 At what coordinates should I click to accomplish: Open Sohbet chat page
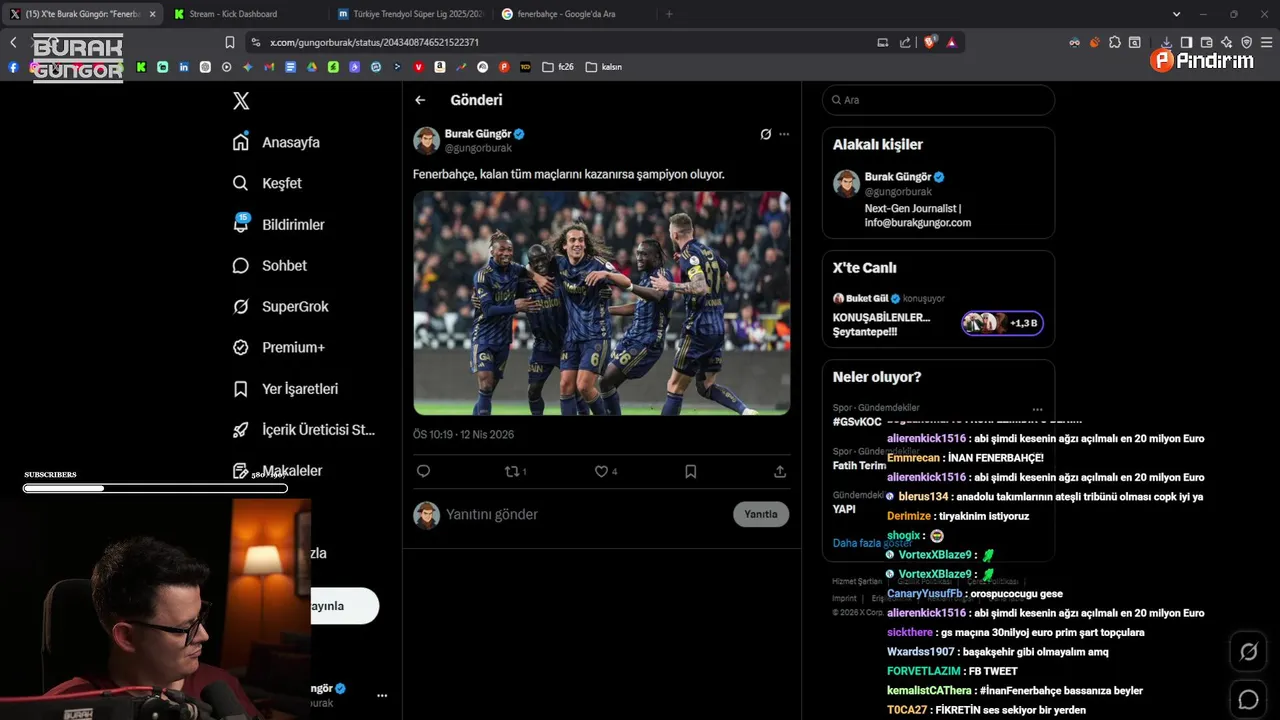269,265
